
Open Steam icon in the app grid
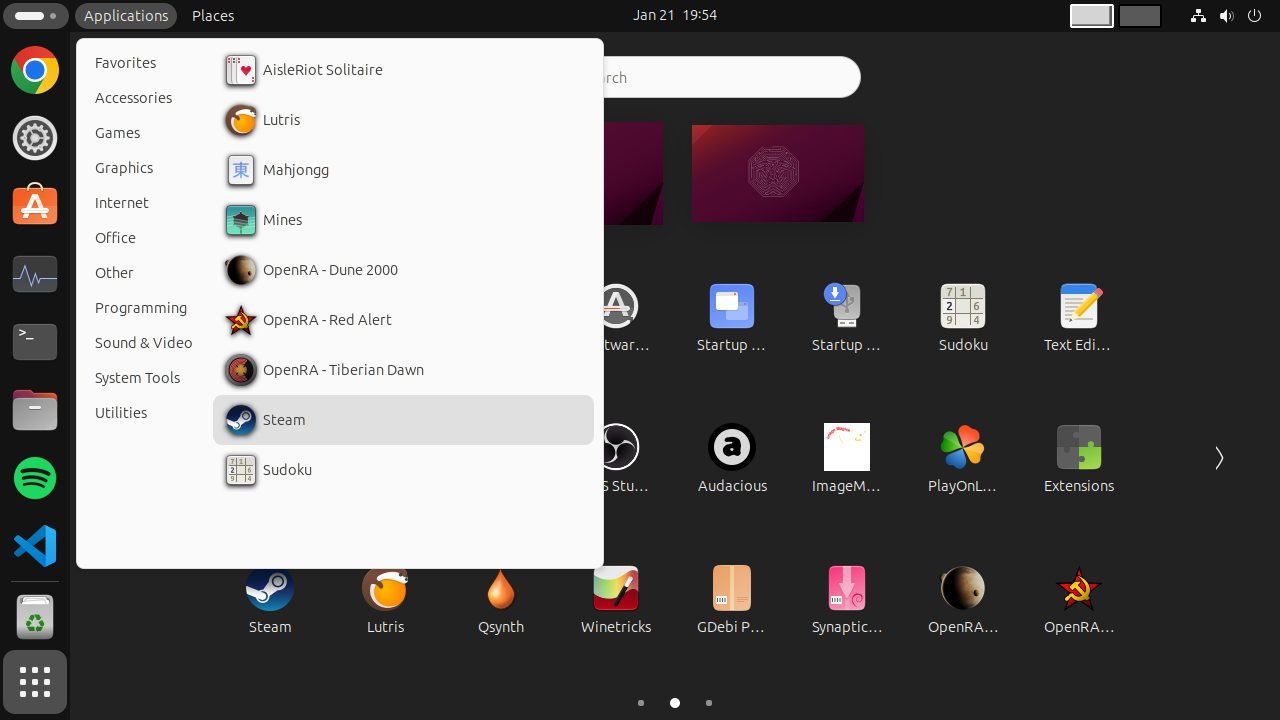(270, 600)
